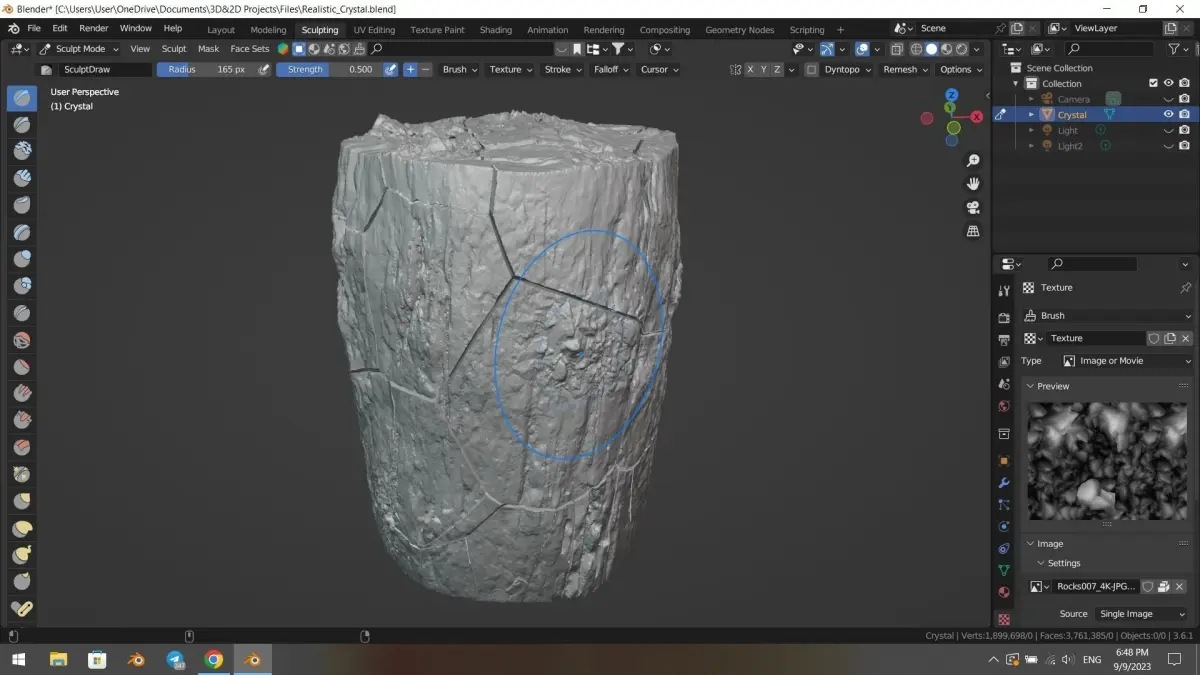Collapse the Preview panel section
1200x675 pixels.
tap(1052, 386)
